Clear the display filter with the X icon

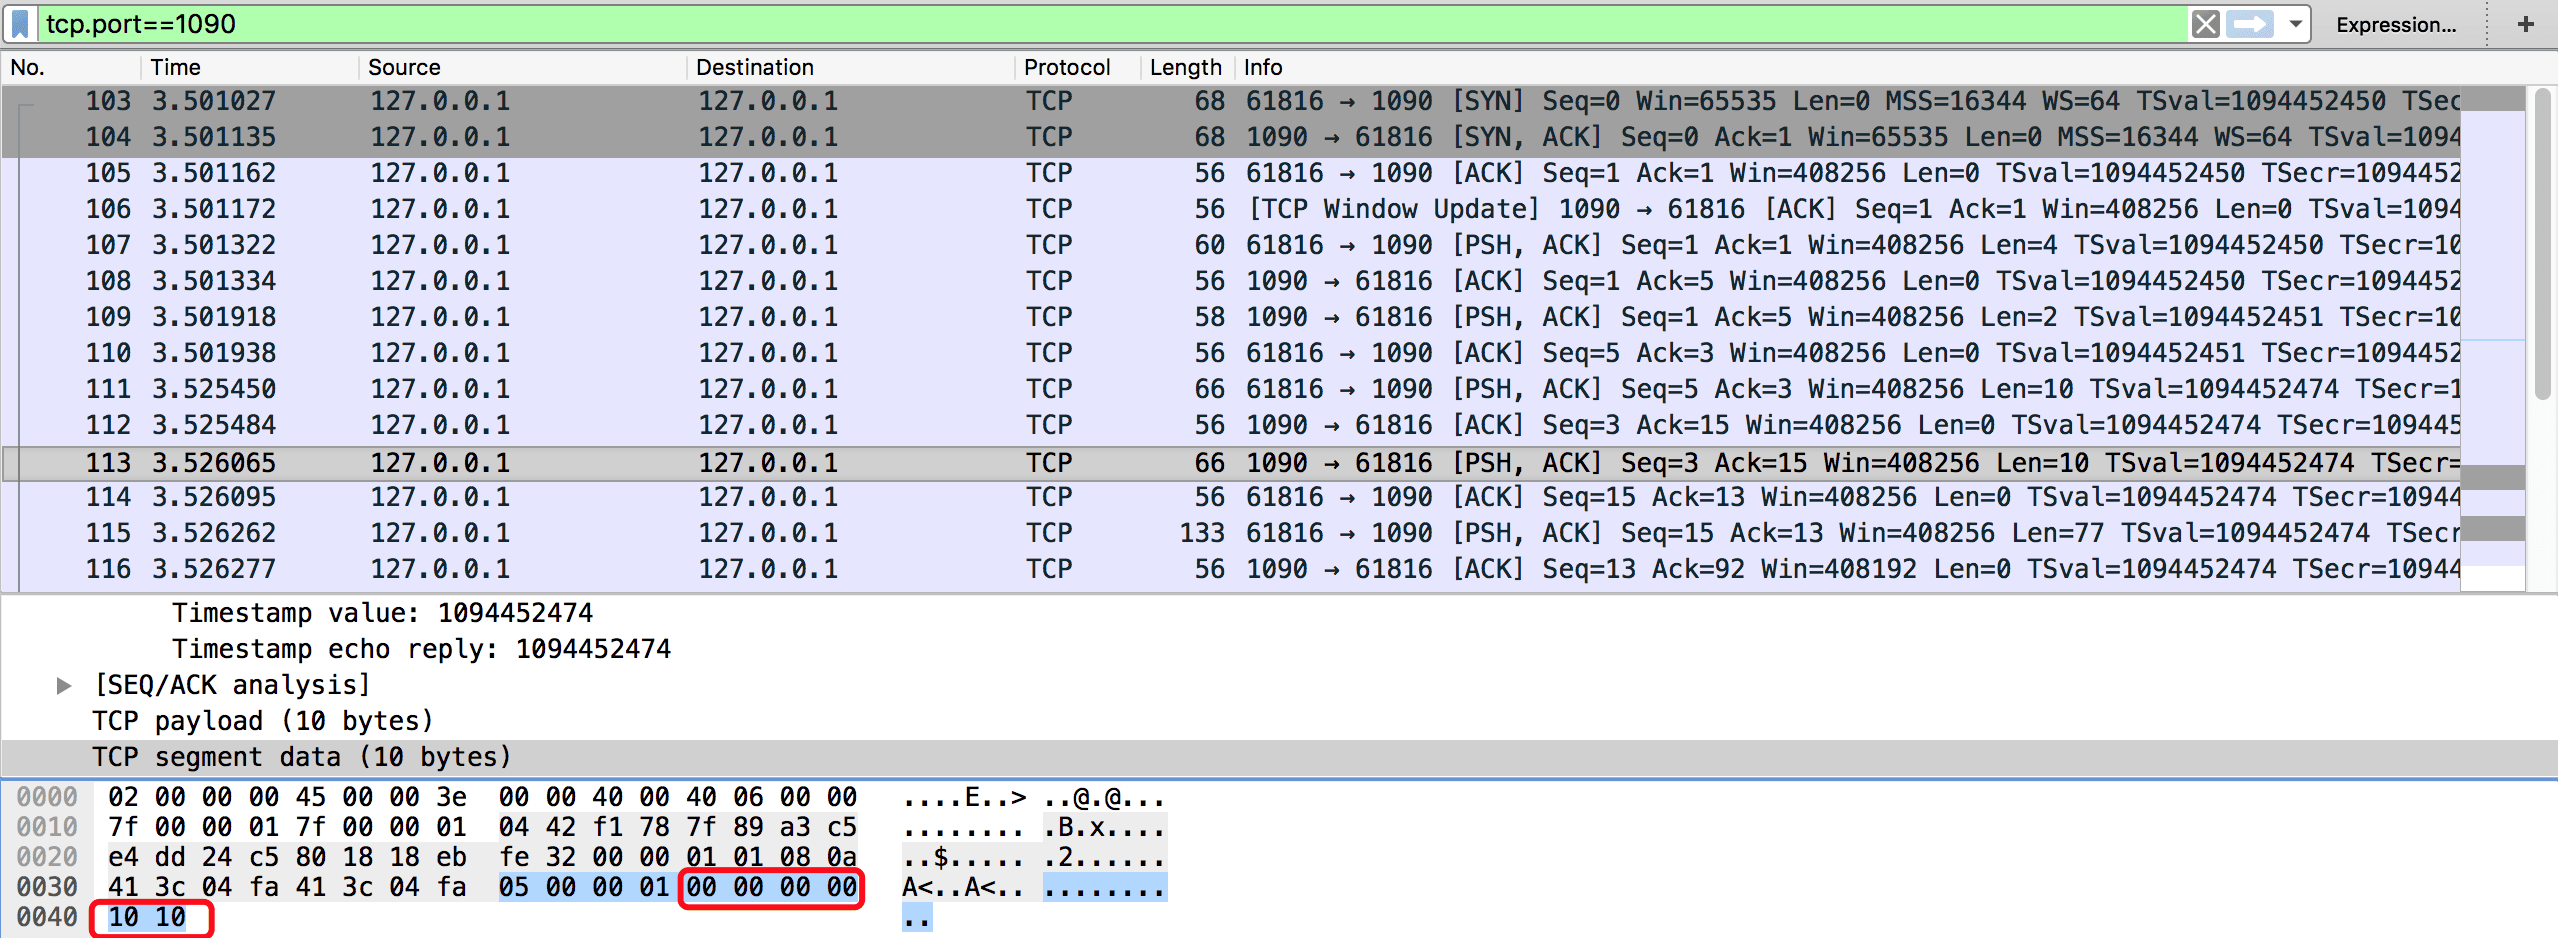click(x=2205, y=24)
